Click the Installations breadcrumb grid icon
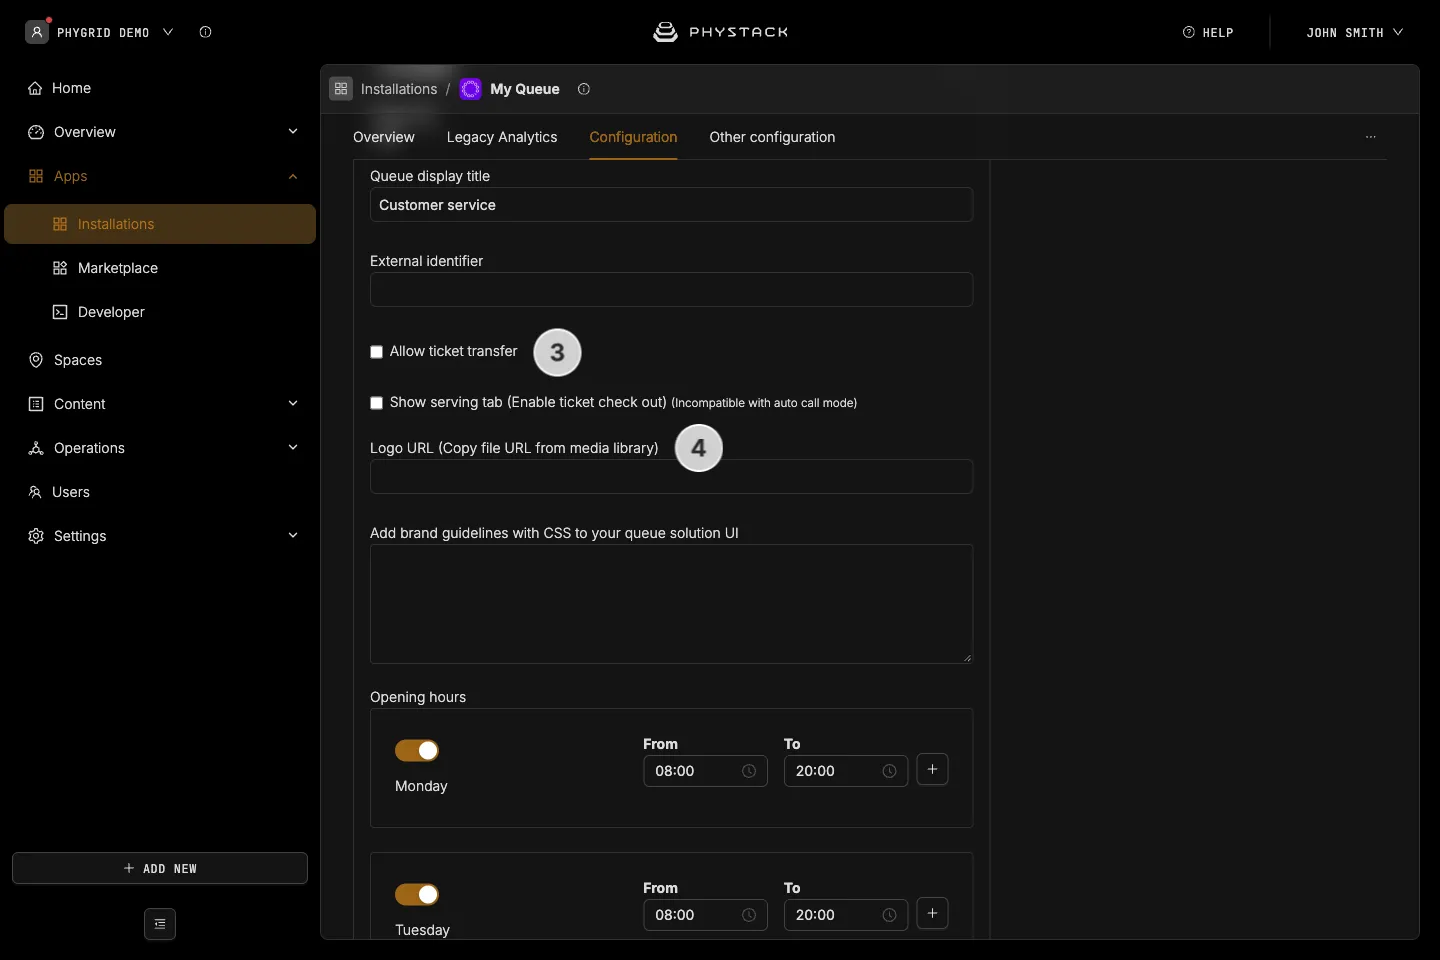The image size is (1440, 960). pyautogui.click(x=341, y=89)
